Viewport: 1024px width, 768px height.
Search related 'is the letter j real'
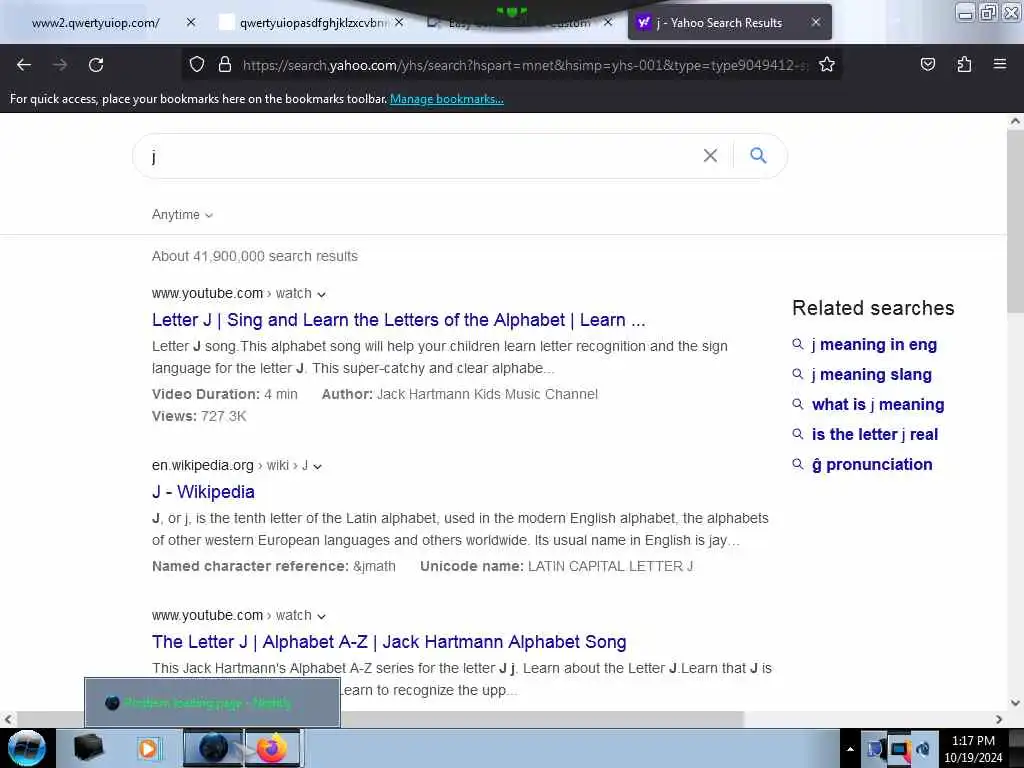pyautogui.click(x=875, y=434)
